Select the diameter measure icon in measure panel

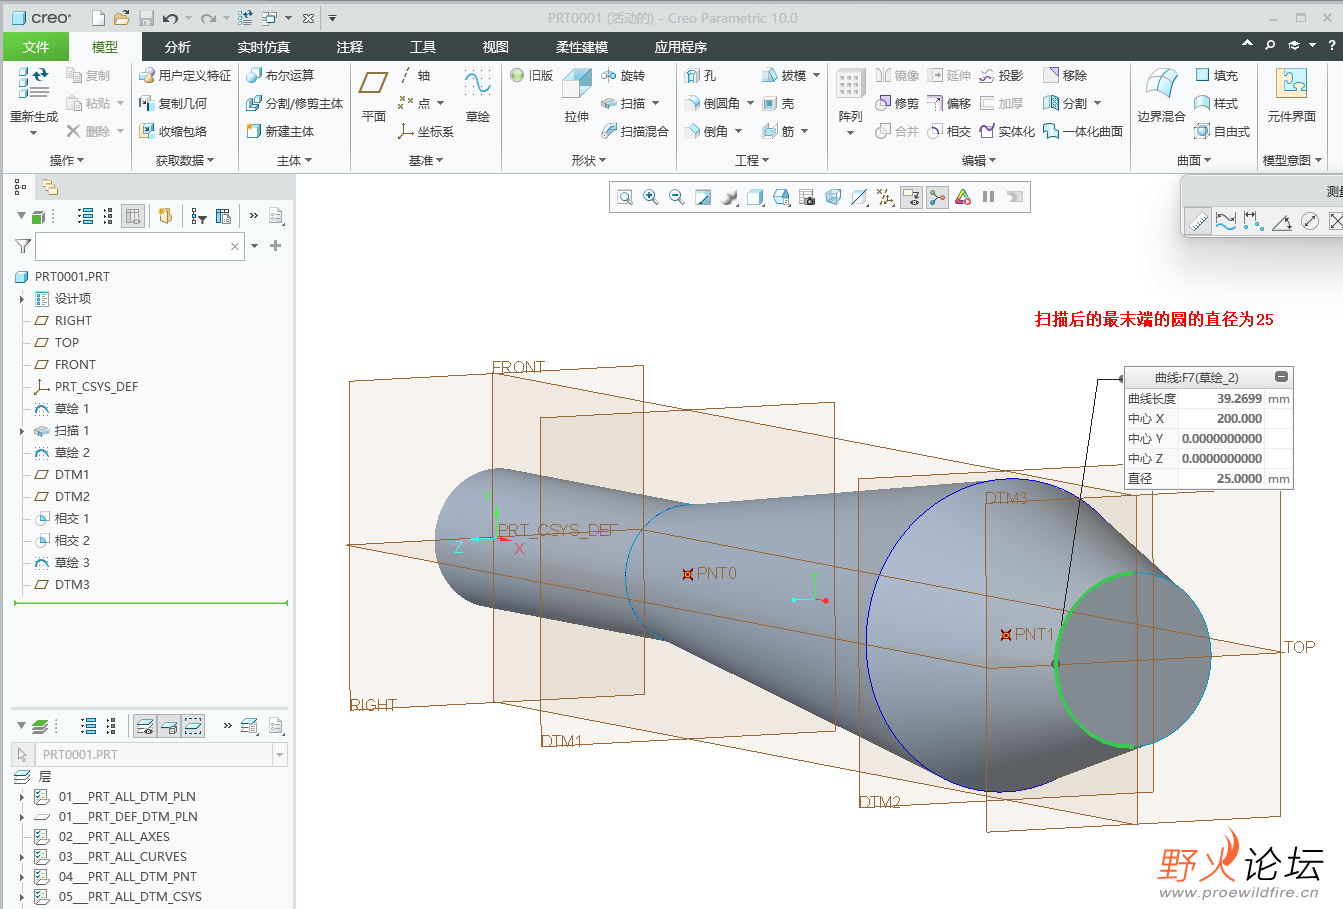pyautogui.click(x=1309, y=221)
